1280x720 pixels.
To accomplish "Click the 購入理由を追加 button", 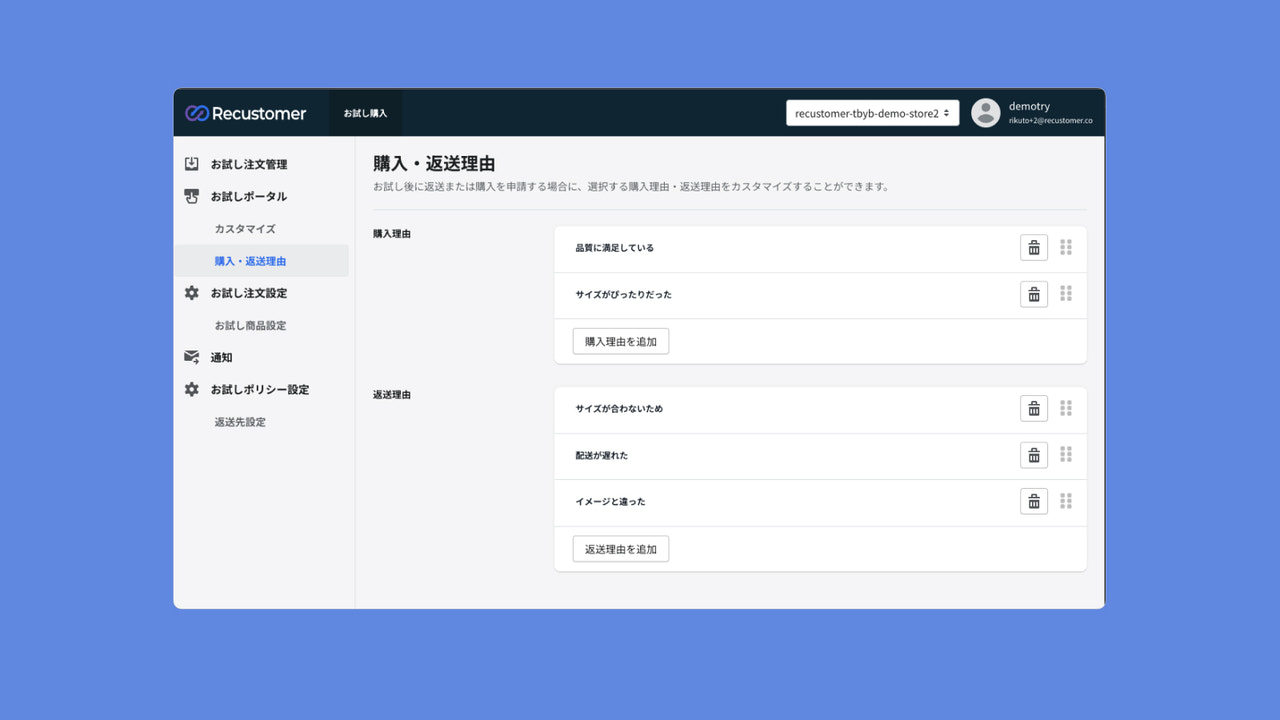I will pyautogui.click(x=621, y=341).
